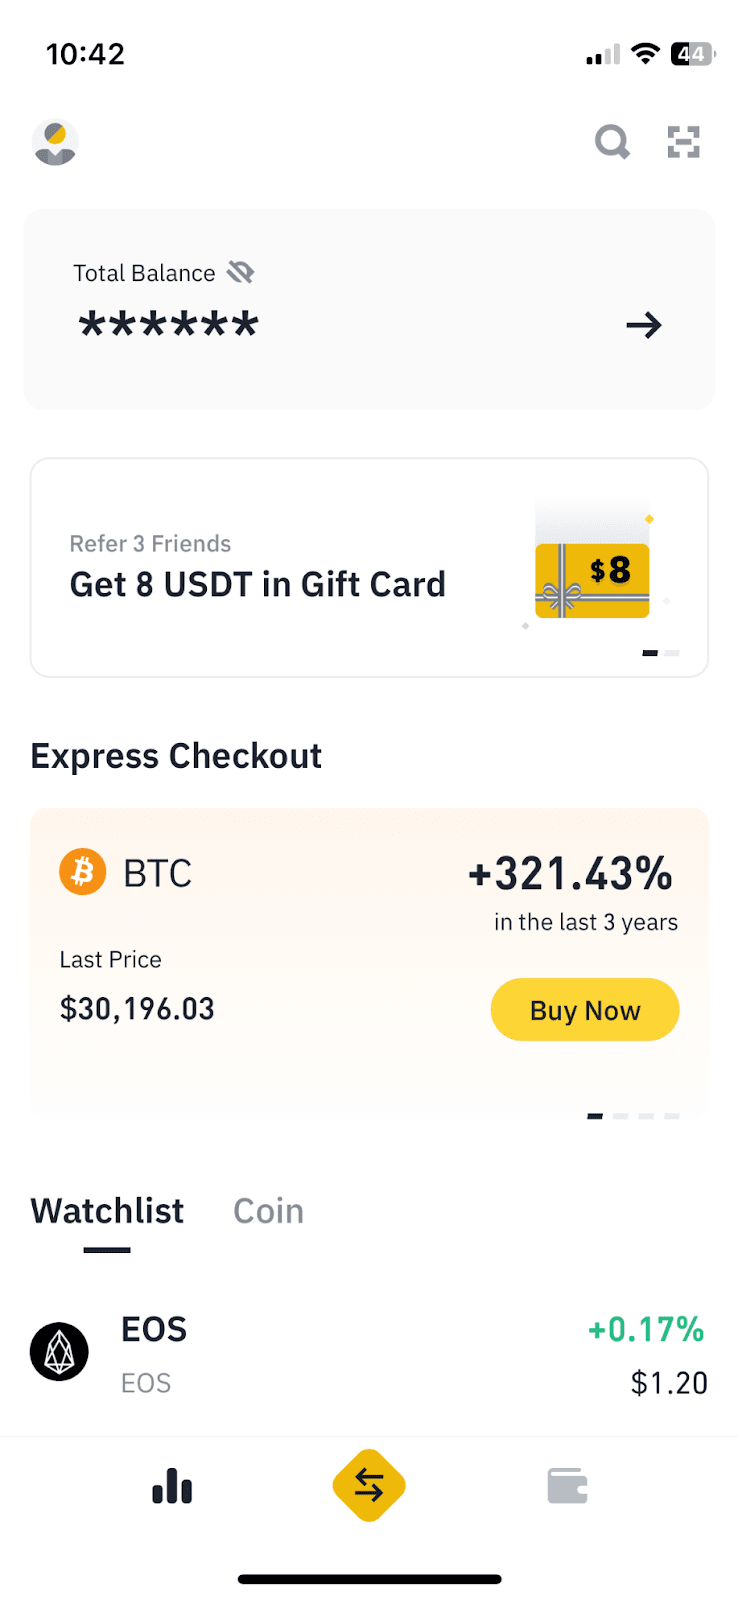The image size is (739, 1600).
Task: Open the Refer 3 Friends banner
Action: 258,568
